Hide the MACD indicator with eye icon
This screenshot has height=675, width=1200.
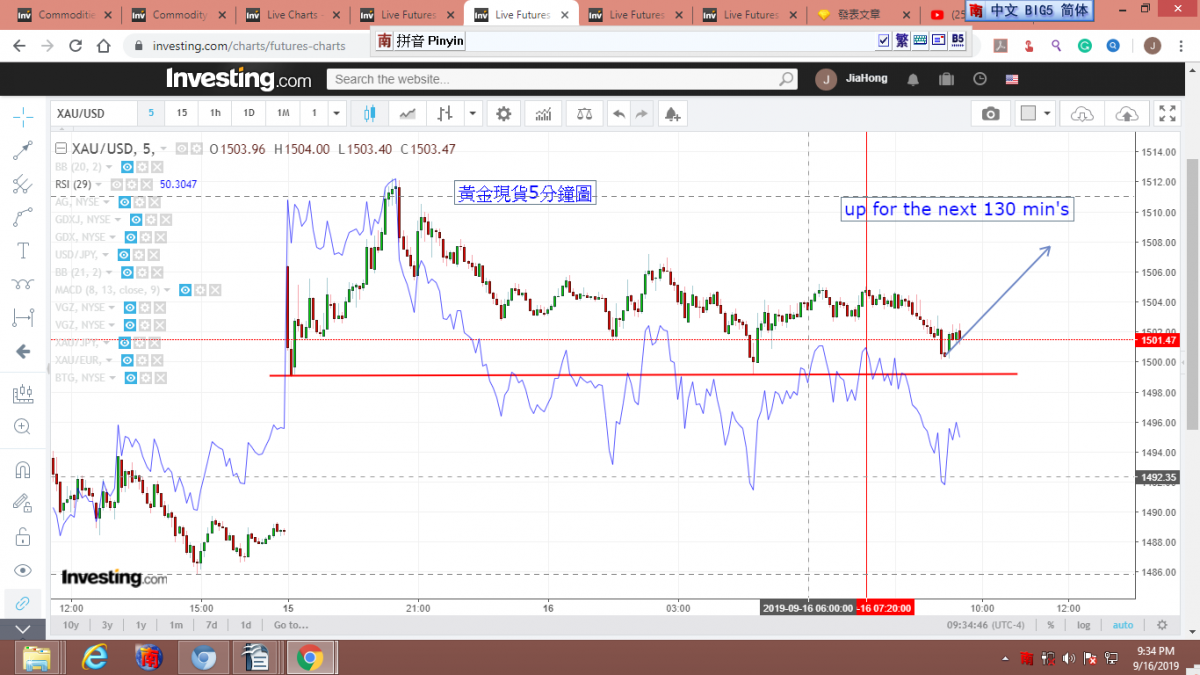click(x=184, y=290)
